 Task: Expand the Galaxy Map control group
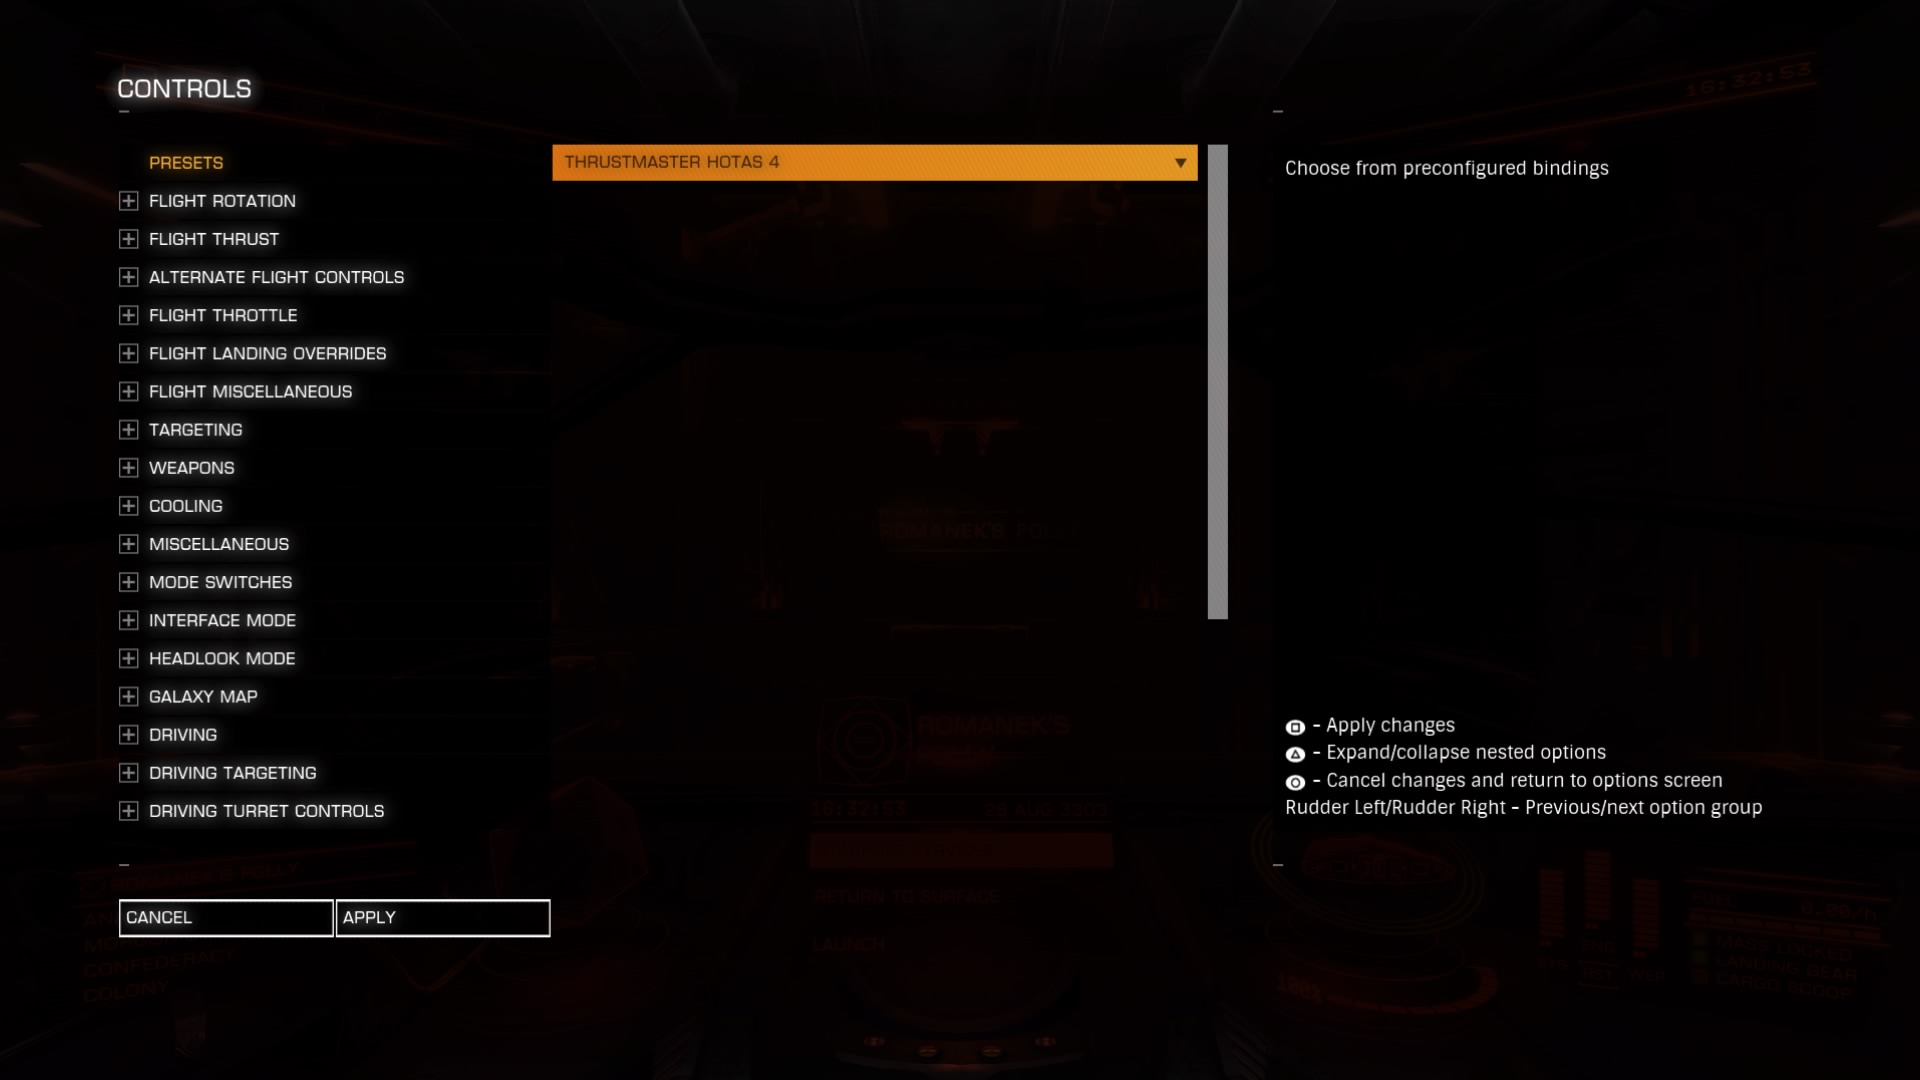click(x=128, y=696)
